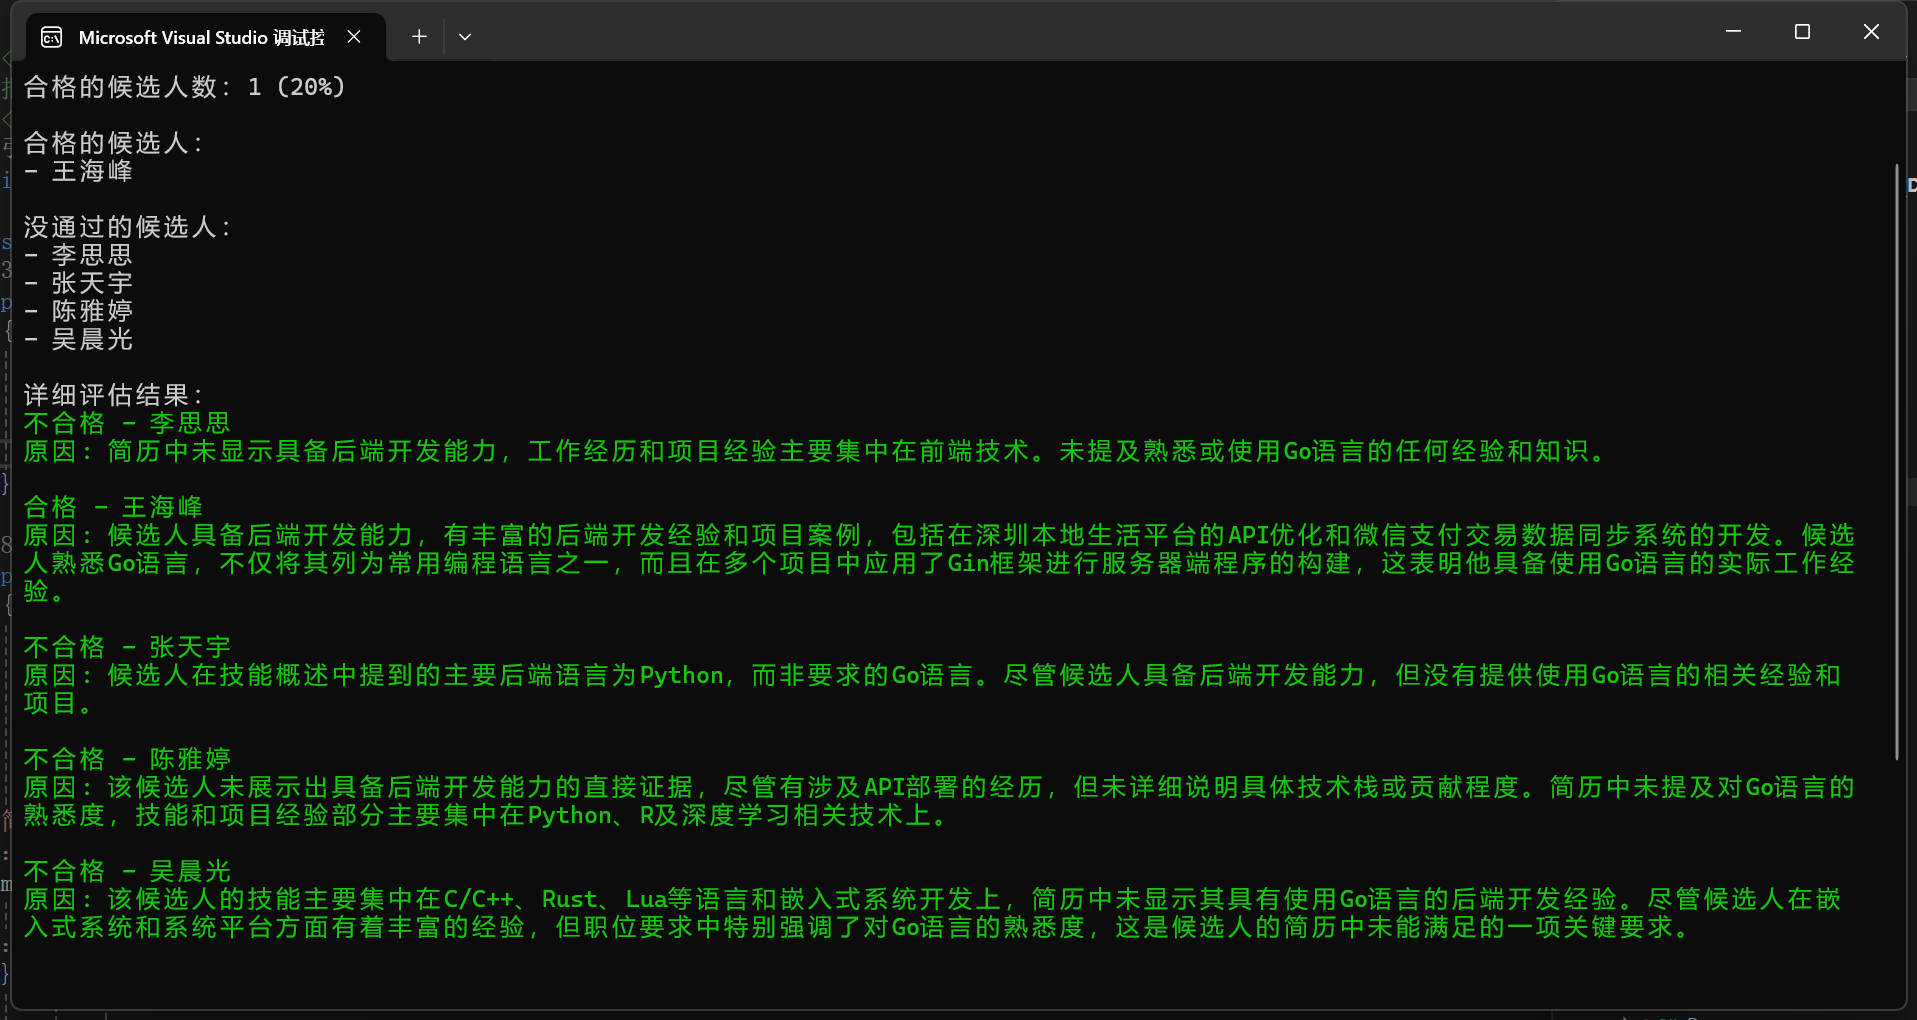The image size is (1917, 1020).
Task: Open a new terminal tab with the plus button
Action: [x=418, y=36]
